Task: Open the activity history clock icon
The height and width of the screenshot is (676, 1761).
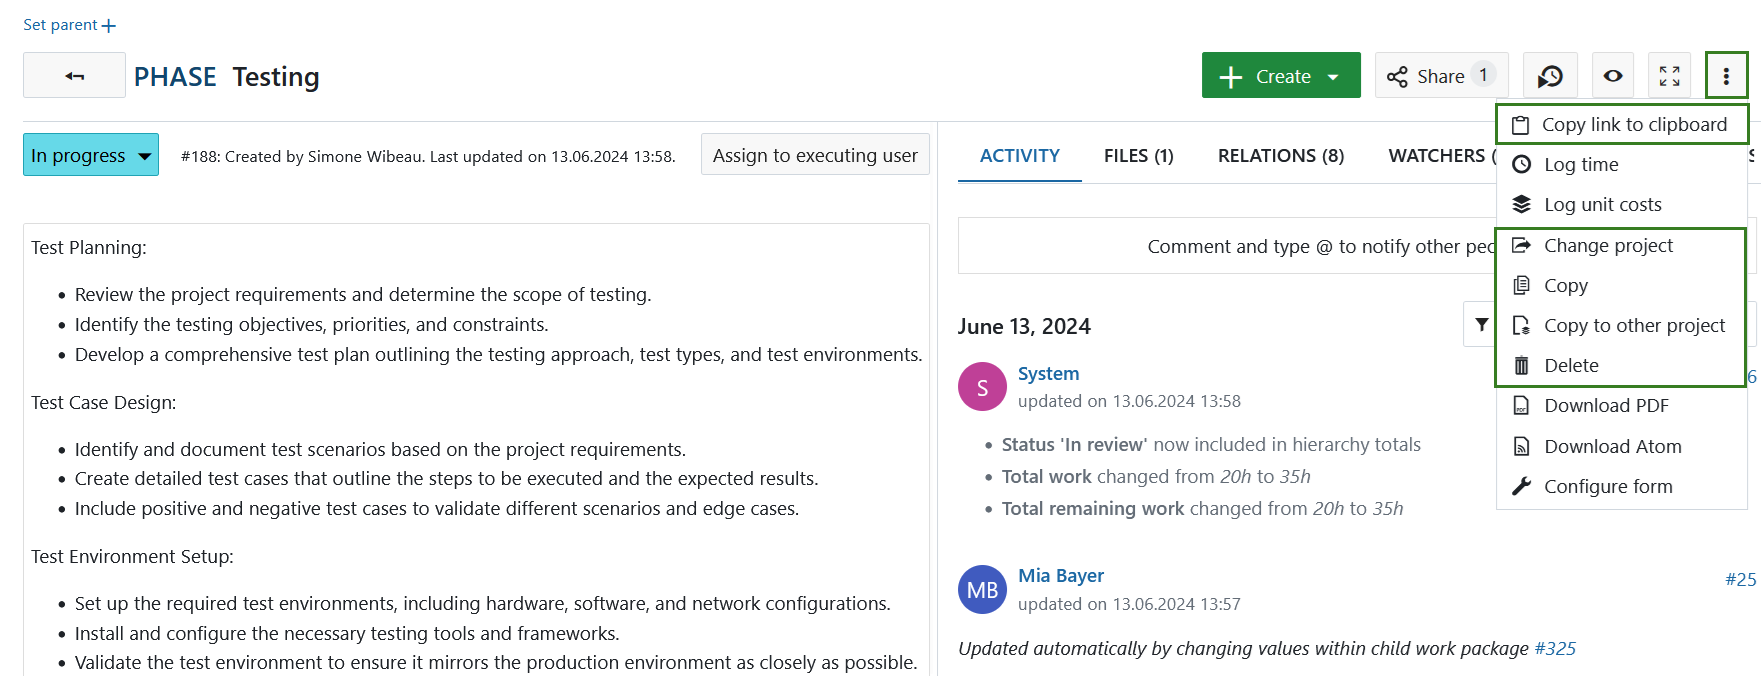Action: 1550,76
